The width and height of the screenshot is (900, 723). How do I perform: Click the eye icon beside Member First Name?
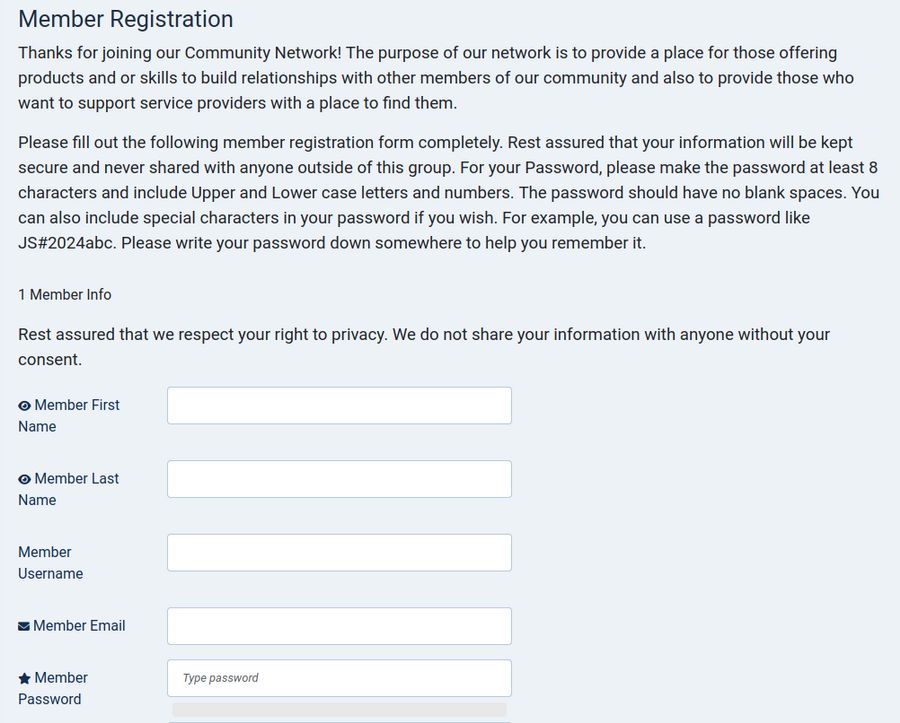click(25, 406)
